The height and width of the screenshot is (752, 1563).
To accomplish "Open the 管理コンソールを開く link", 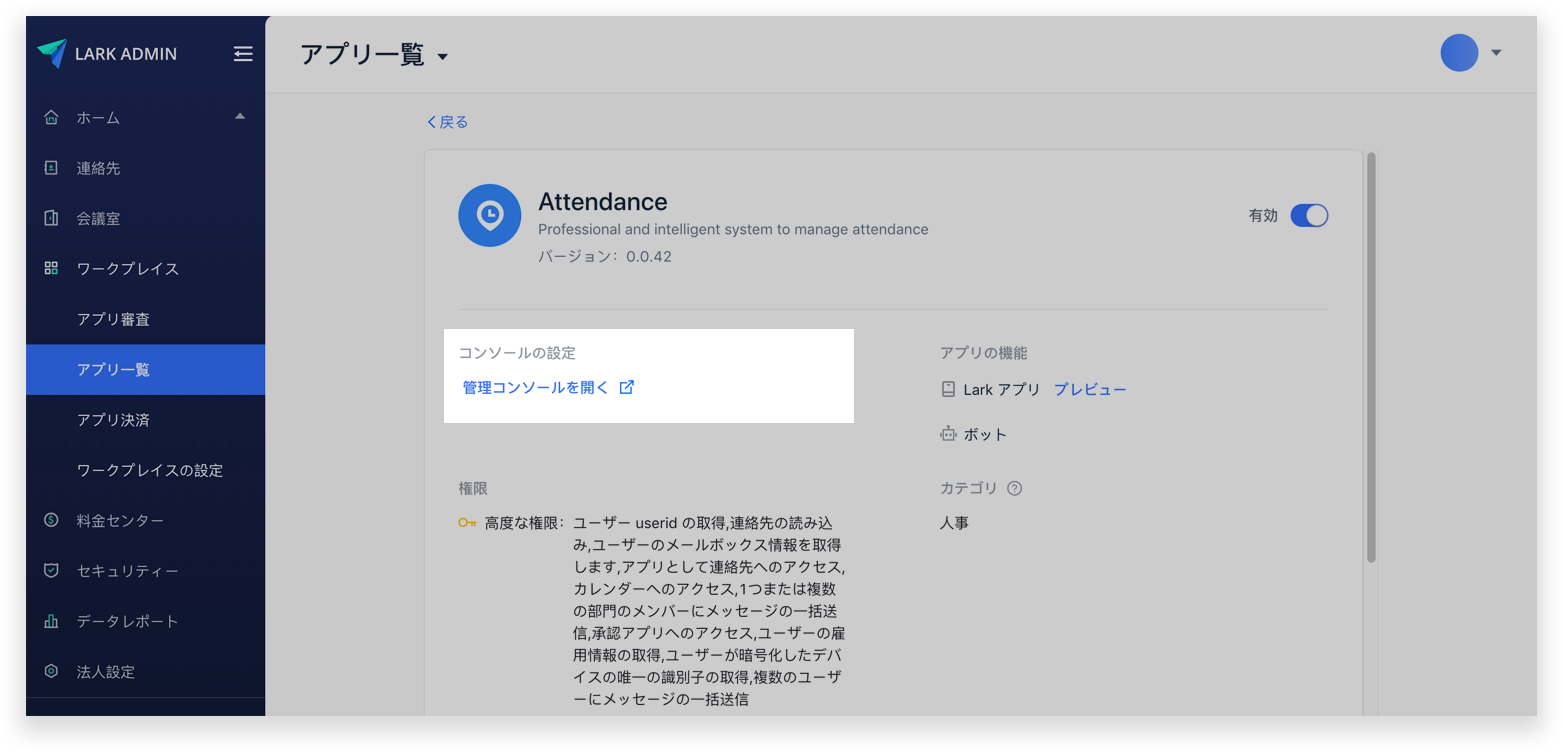I will (535, 388).
